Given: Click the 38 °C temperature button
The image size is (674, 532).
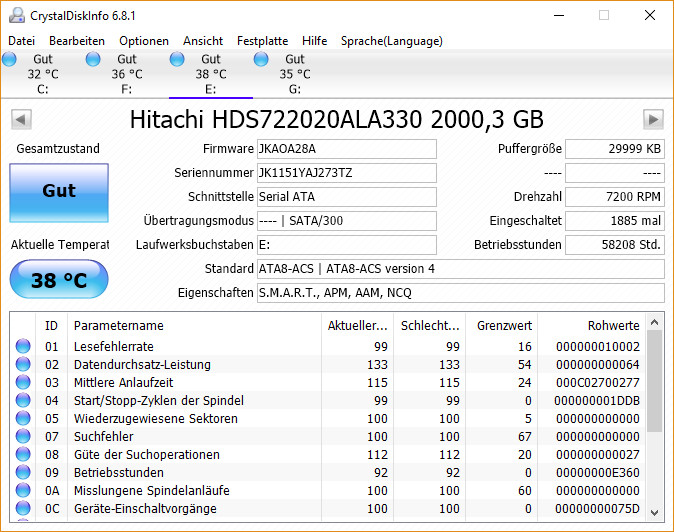Looking at the screenshot, I should pyautogui.click(x=59, y=279).
